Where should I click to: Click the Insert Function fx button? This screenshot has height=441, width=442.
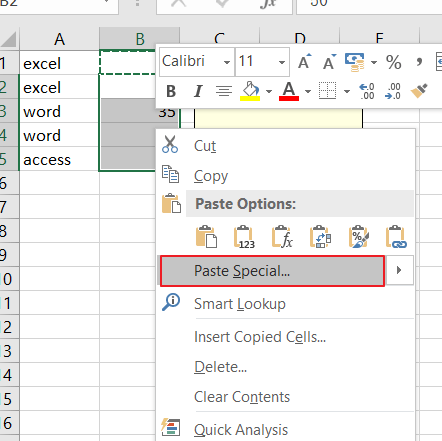coord(268,4)
